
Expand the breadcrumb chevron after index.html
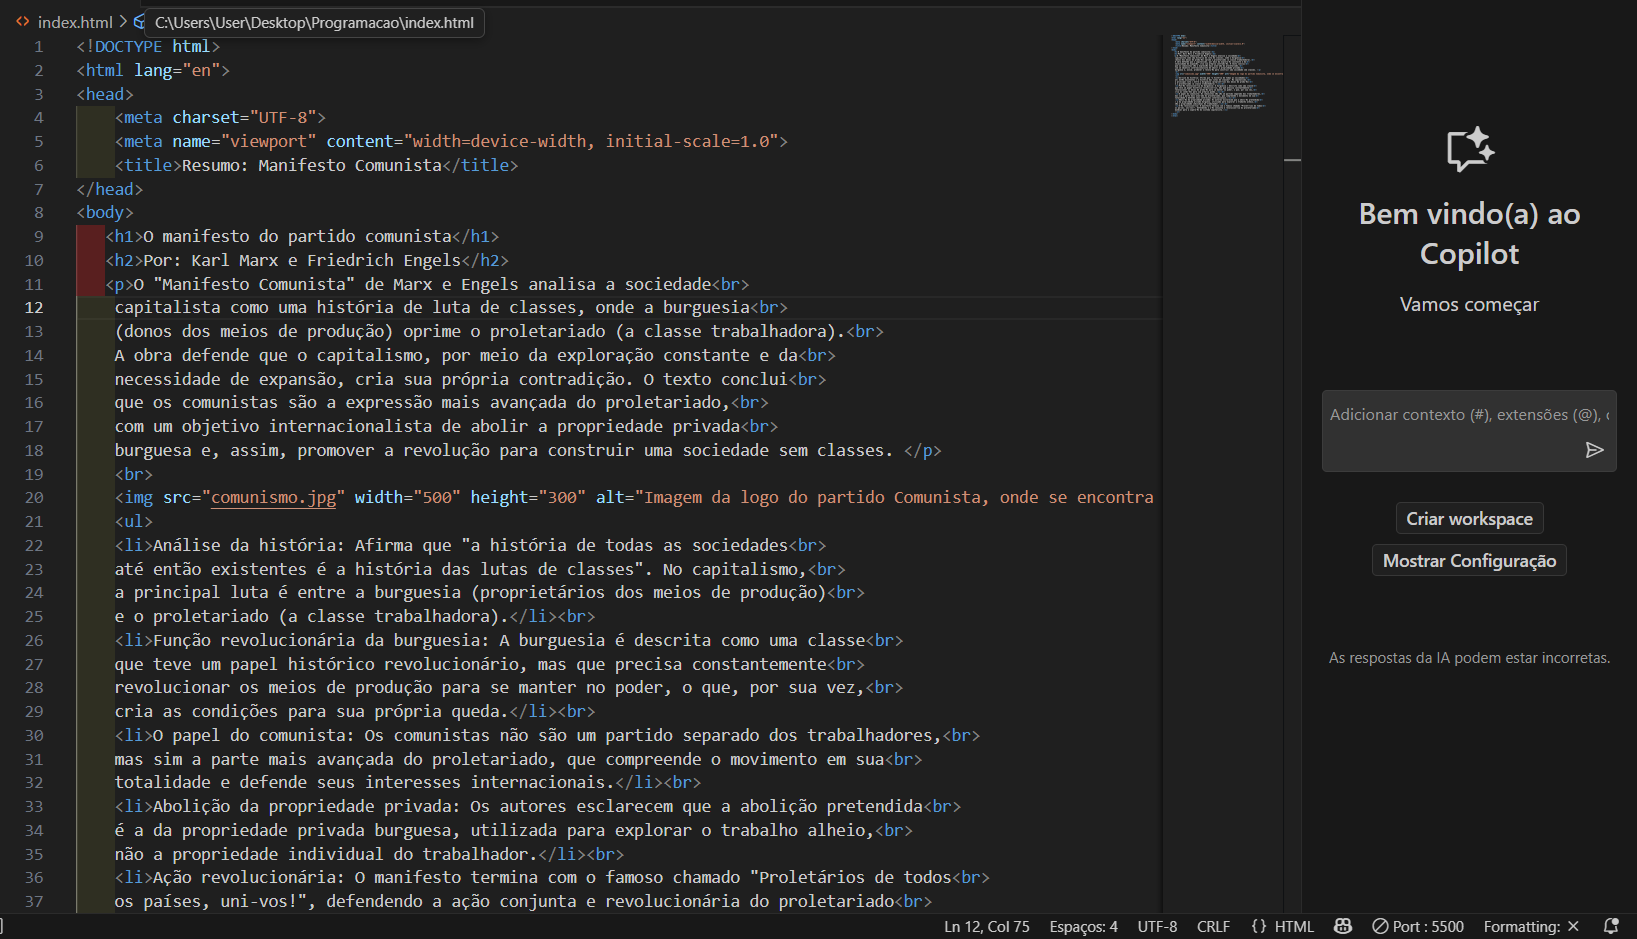pos(123,21)
